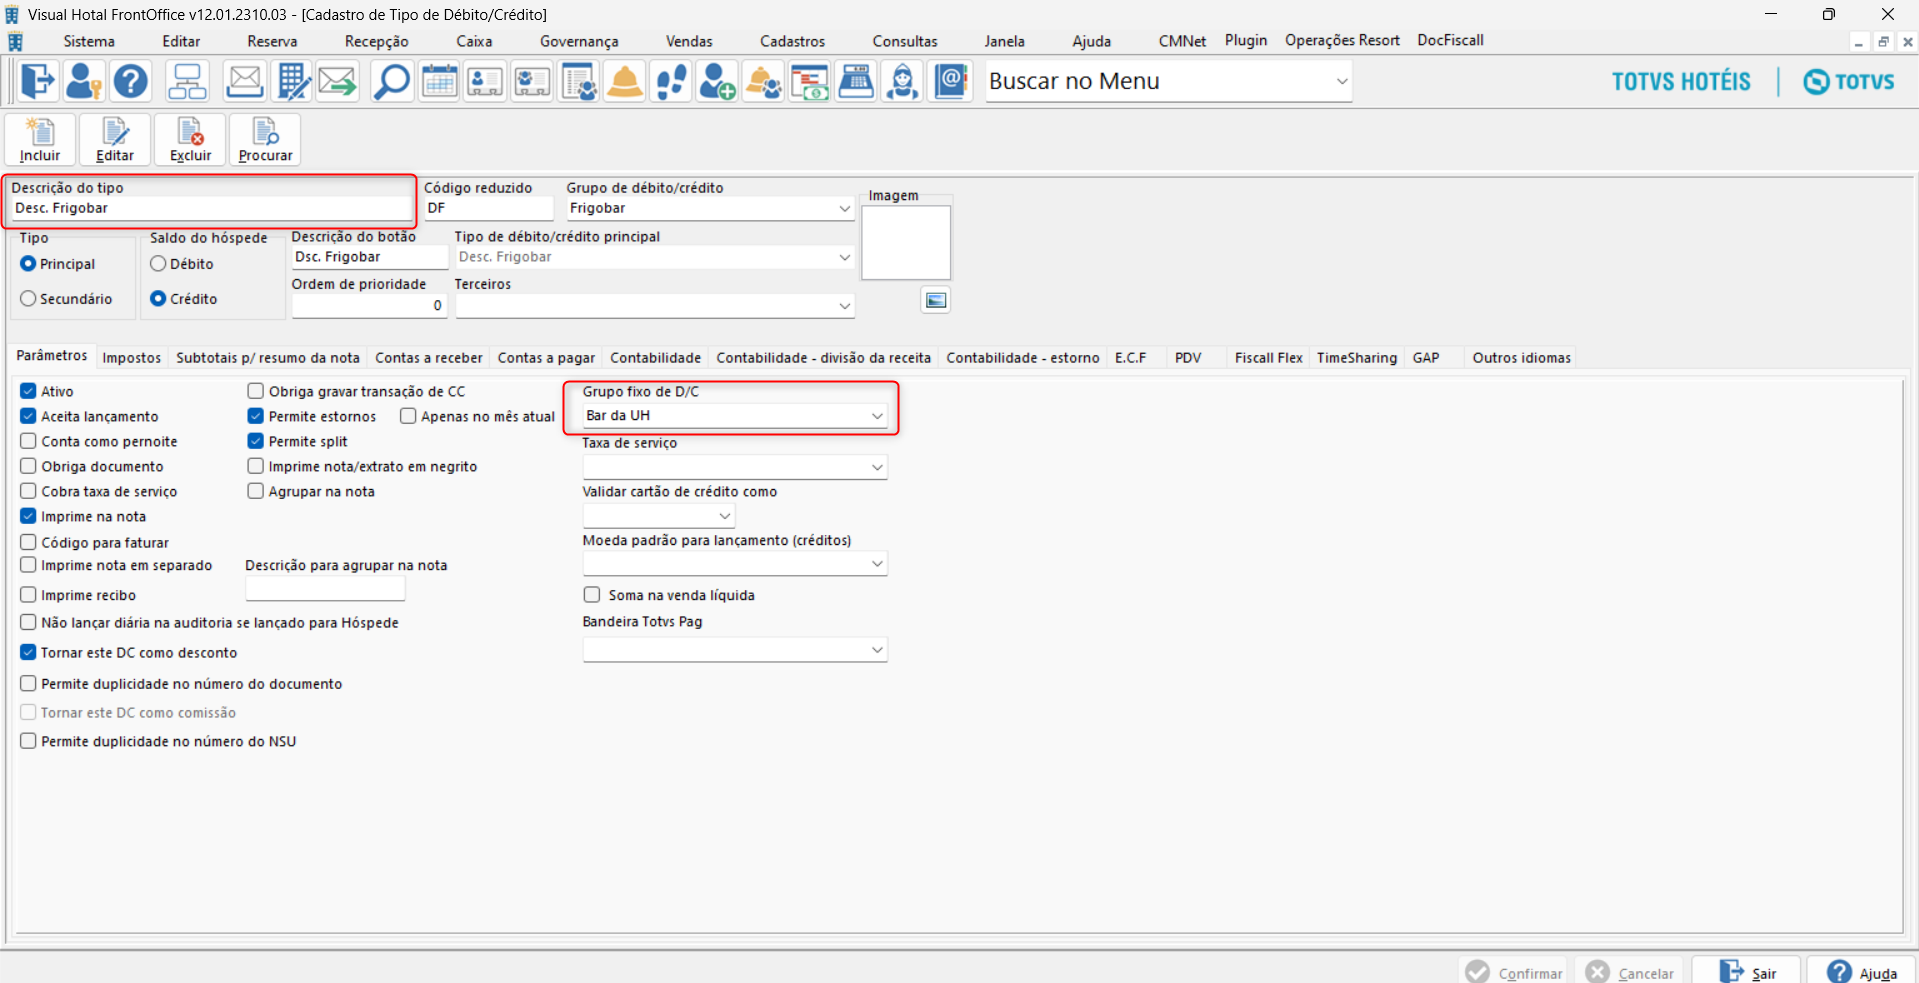Click the Código reduzido field
1919x983 pixels.
coord(489,208)
